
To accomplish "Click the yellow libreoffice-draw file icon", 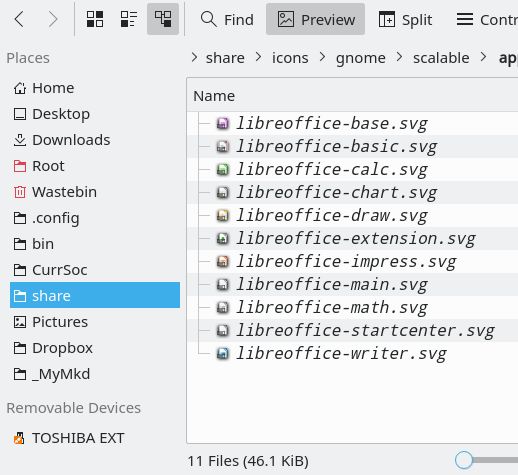I will click(x=223, y=216).
